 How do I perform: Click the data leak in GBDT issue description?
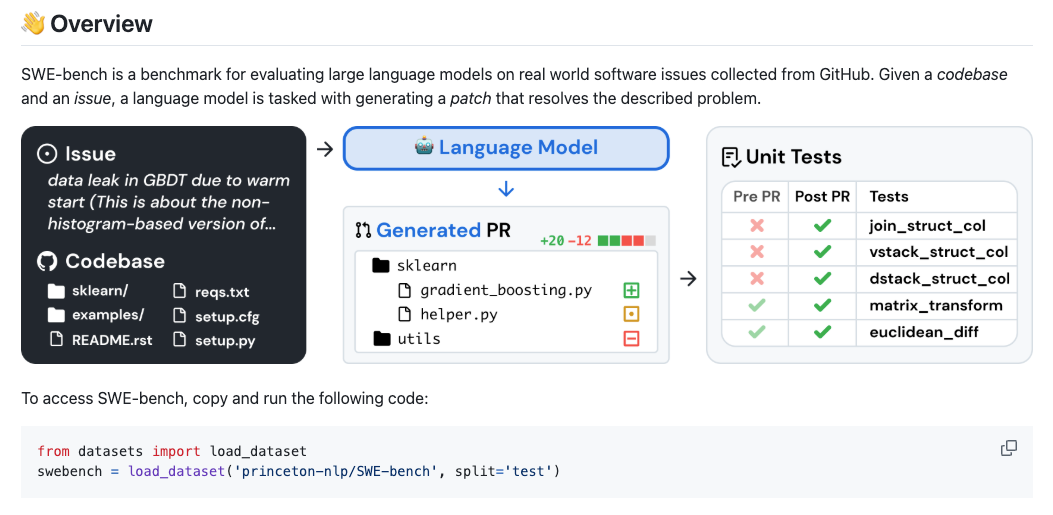(169, 202)
